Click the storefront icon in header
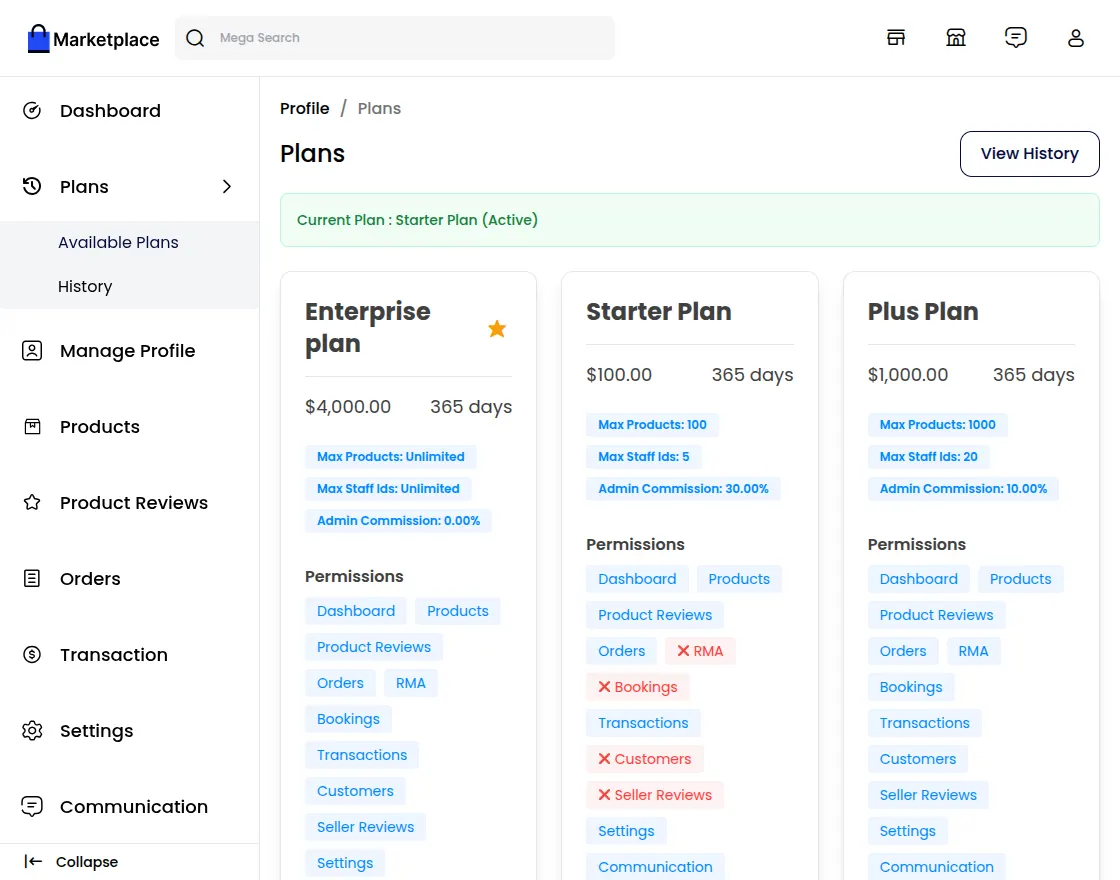 click(955, 38)
